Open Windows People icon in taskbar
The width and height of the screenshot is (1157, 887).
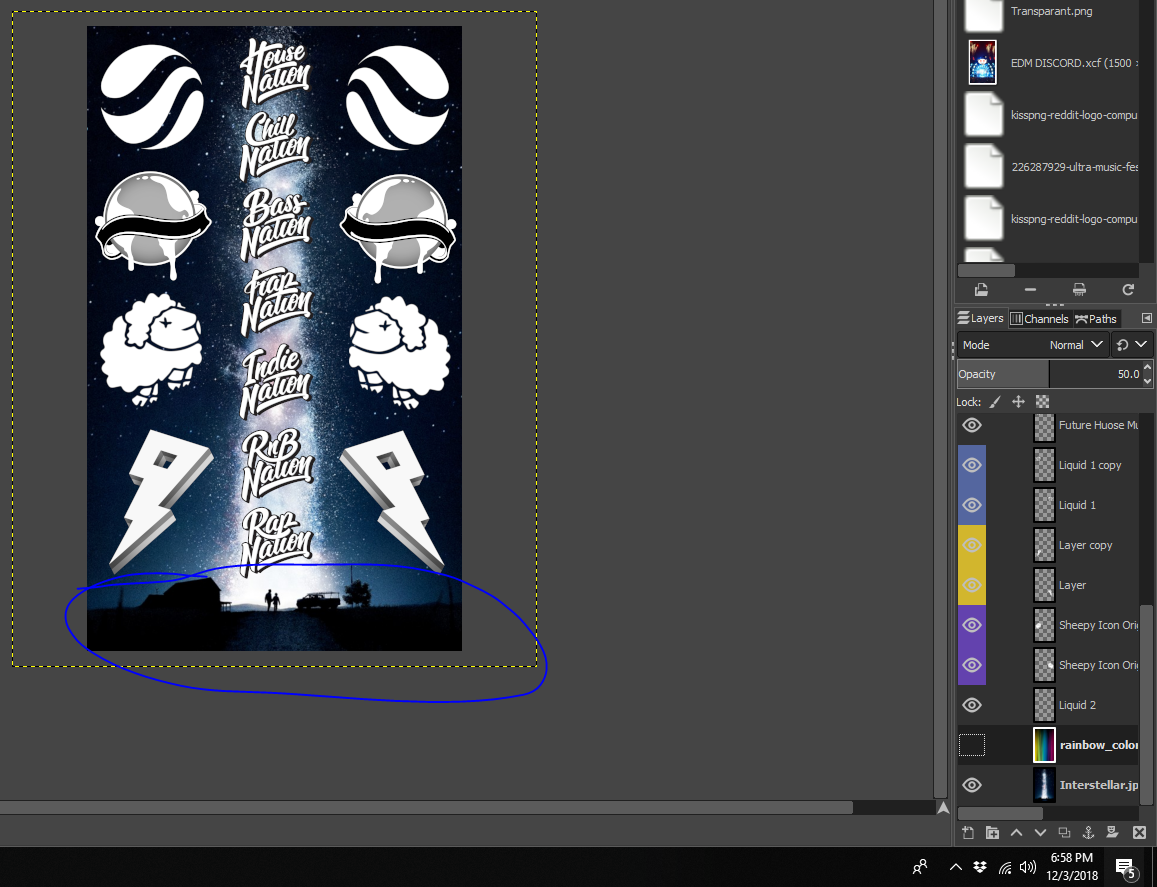920,867
